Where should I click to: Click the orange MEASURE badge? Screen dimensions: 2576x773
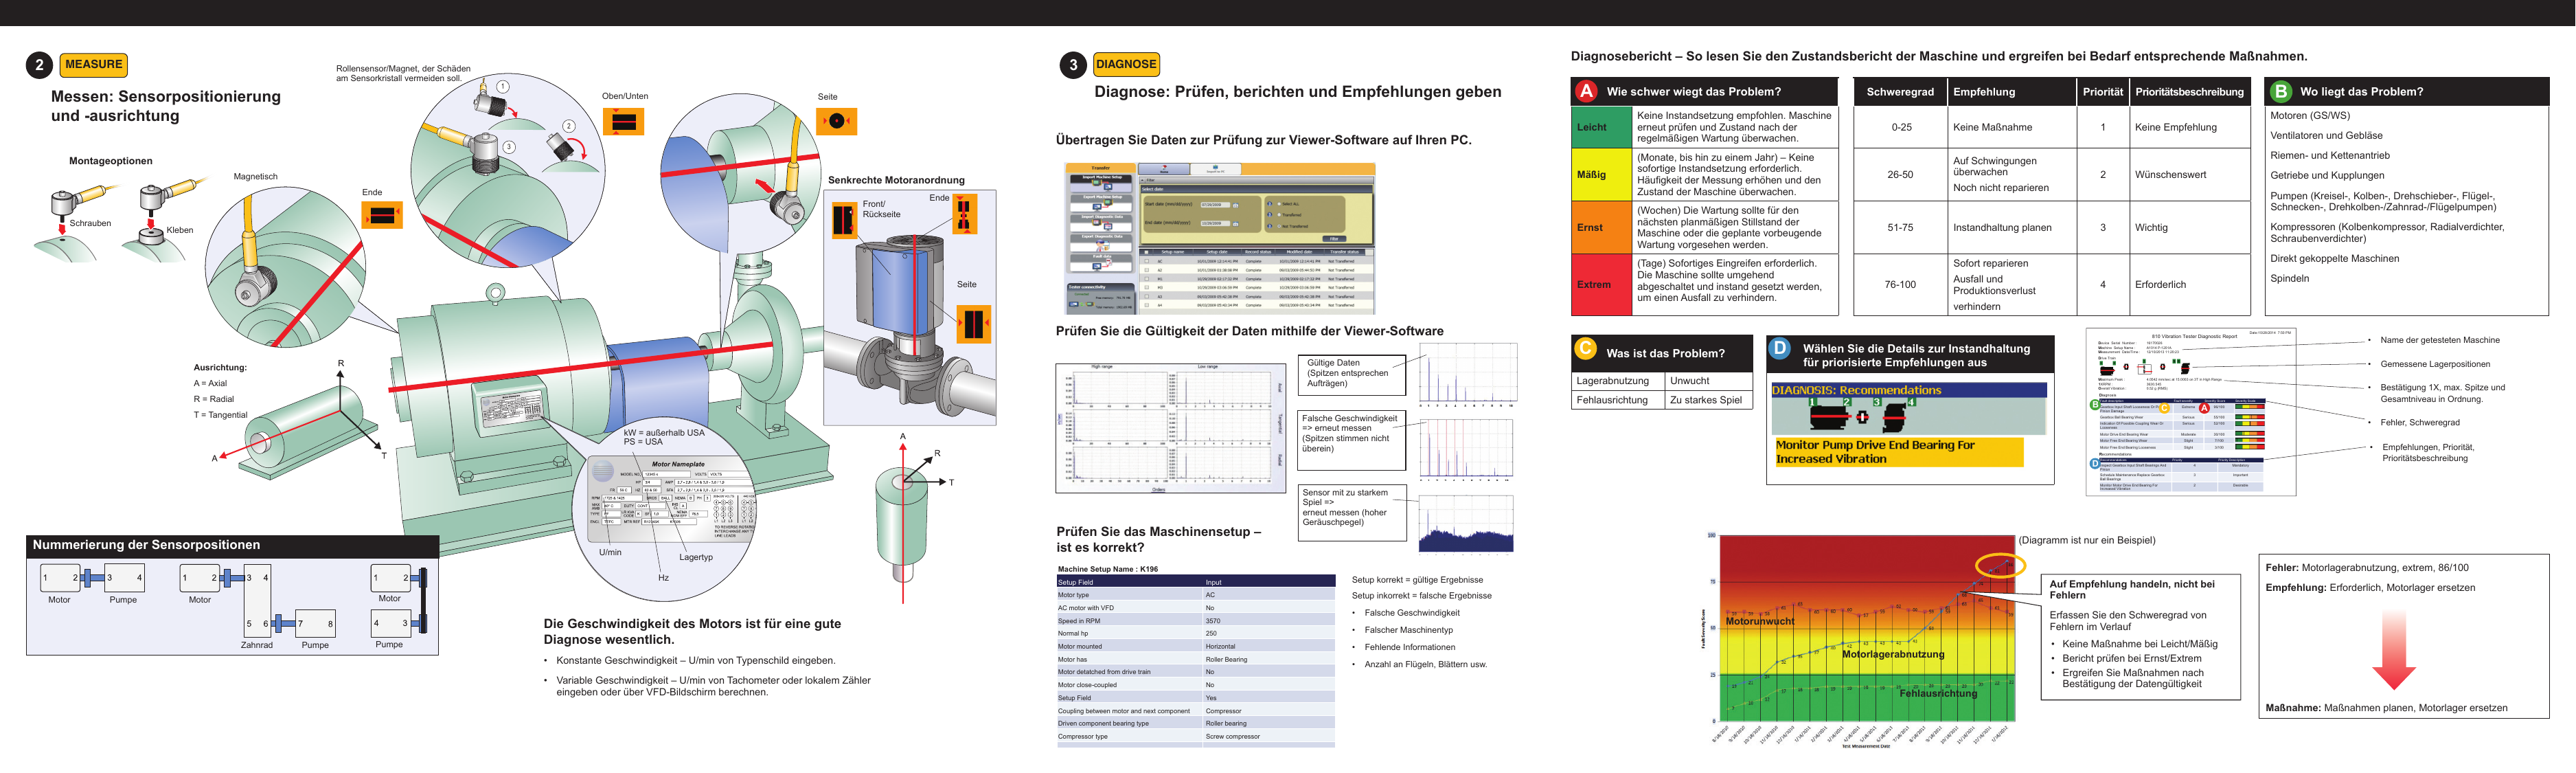point(94,65)
